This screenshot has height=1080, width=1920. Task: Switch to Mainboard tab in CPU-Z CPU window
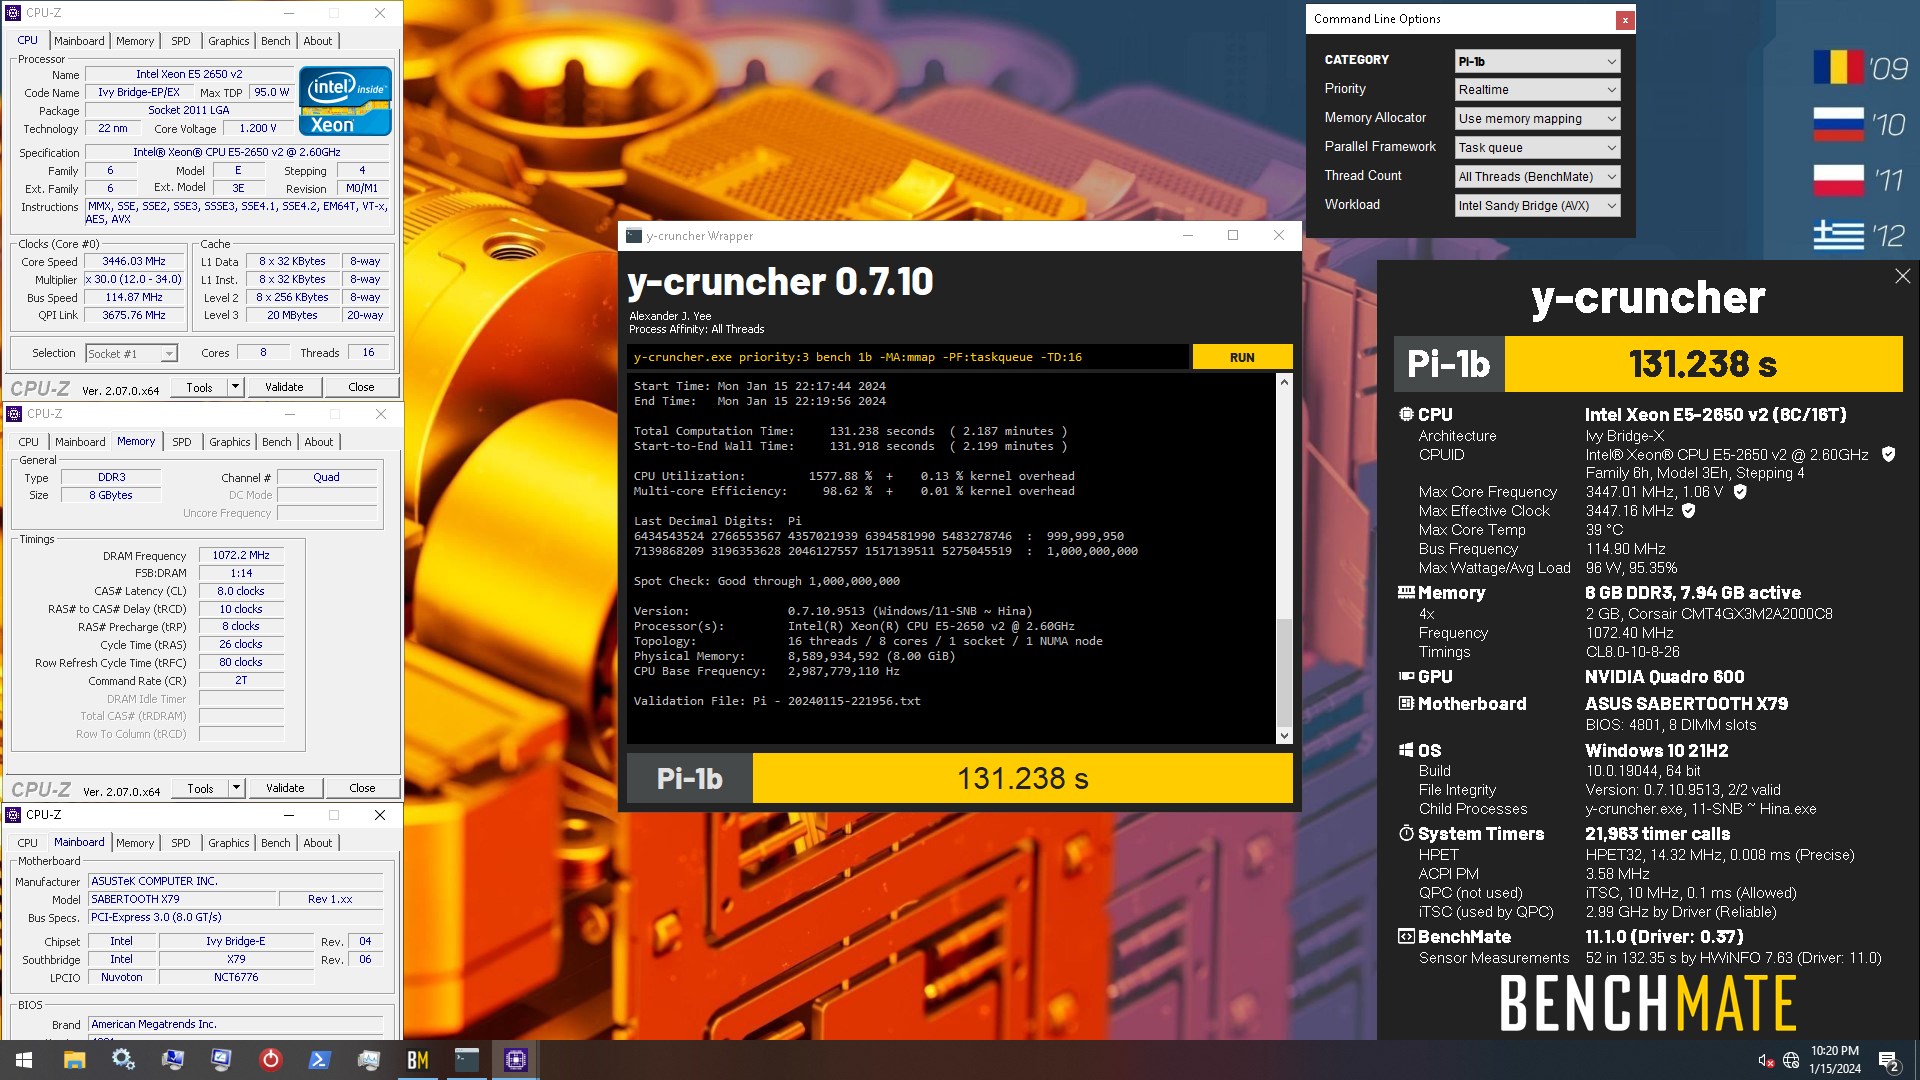(79, 41)
